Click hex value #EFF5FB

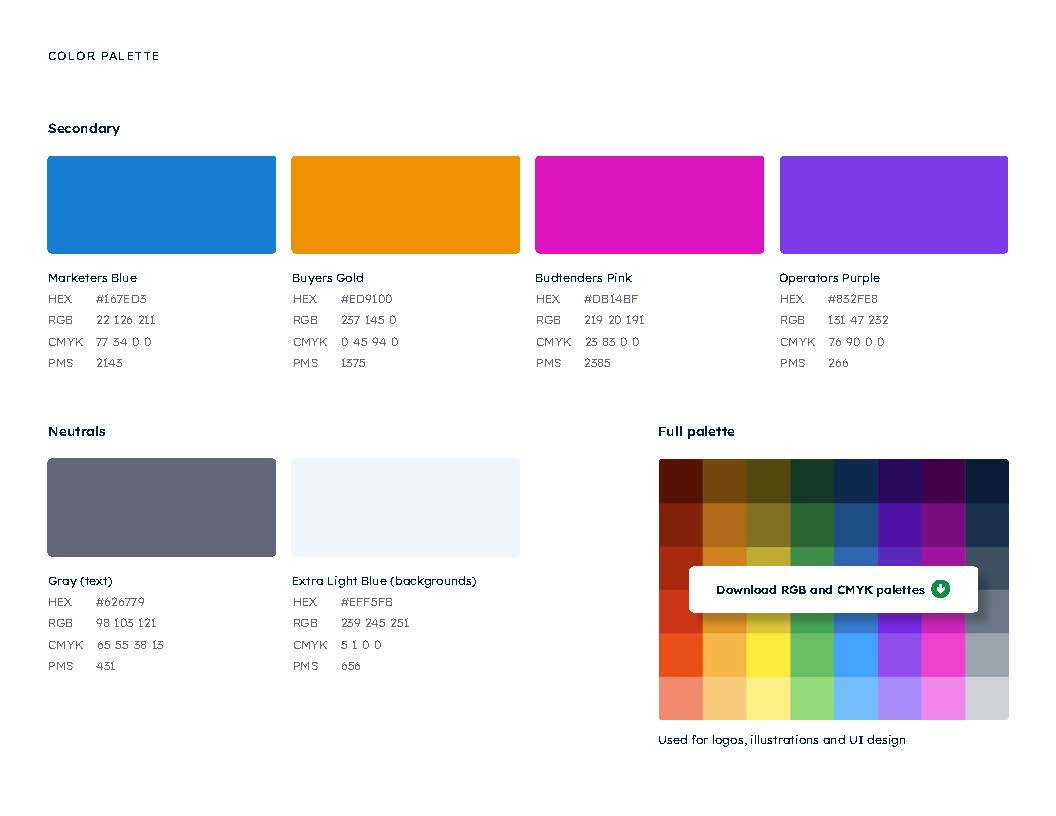pyautogui.click(x=366, y=602)
